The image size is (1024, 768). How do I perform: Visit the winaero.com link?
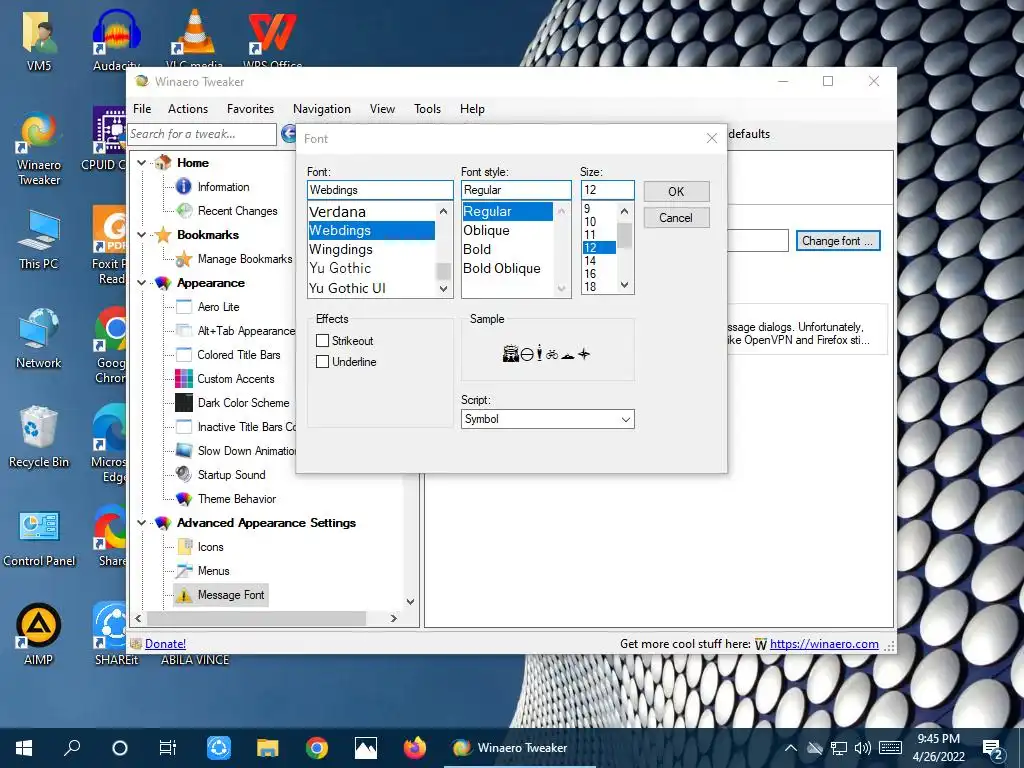(x=824, y=644)
